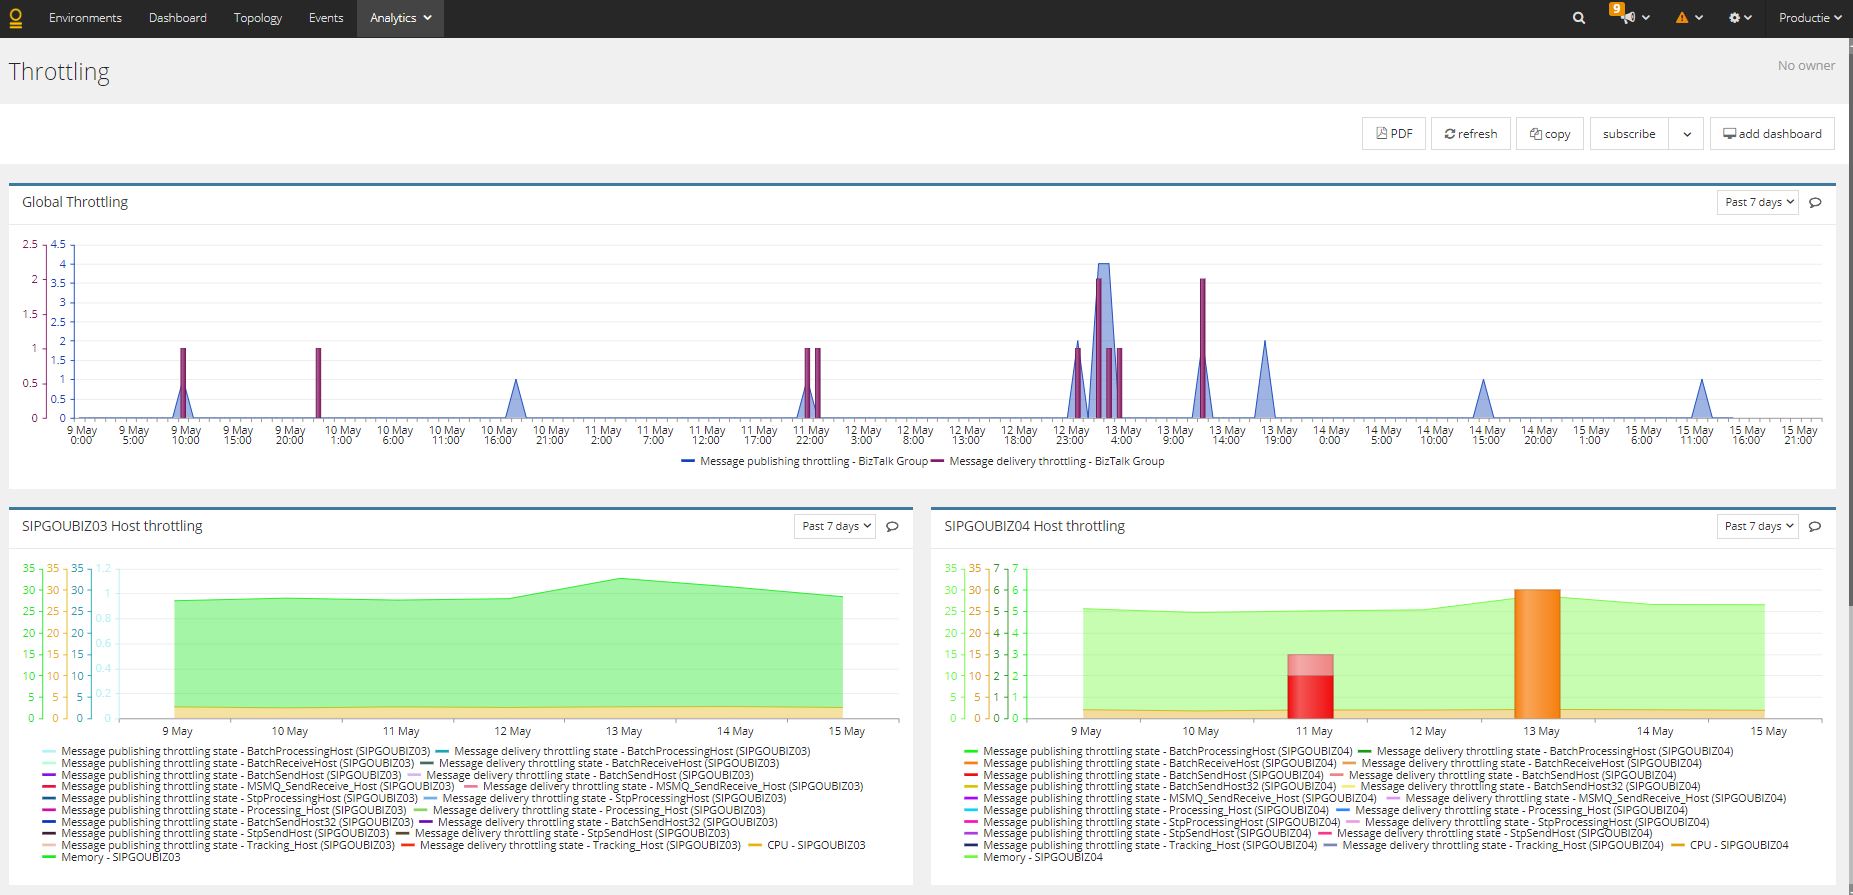
Task: Click the 'SIPGOUBIZ04 Host throttling' panel title
Action: pos(1034,526)
